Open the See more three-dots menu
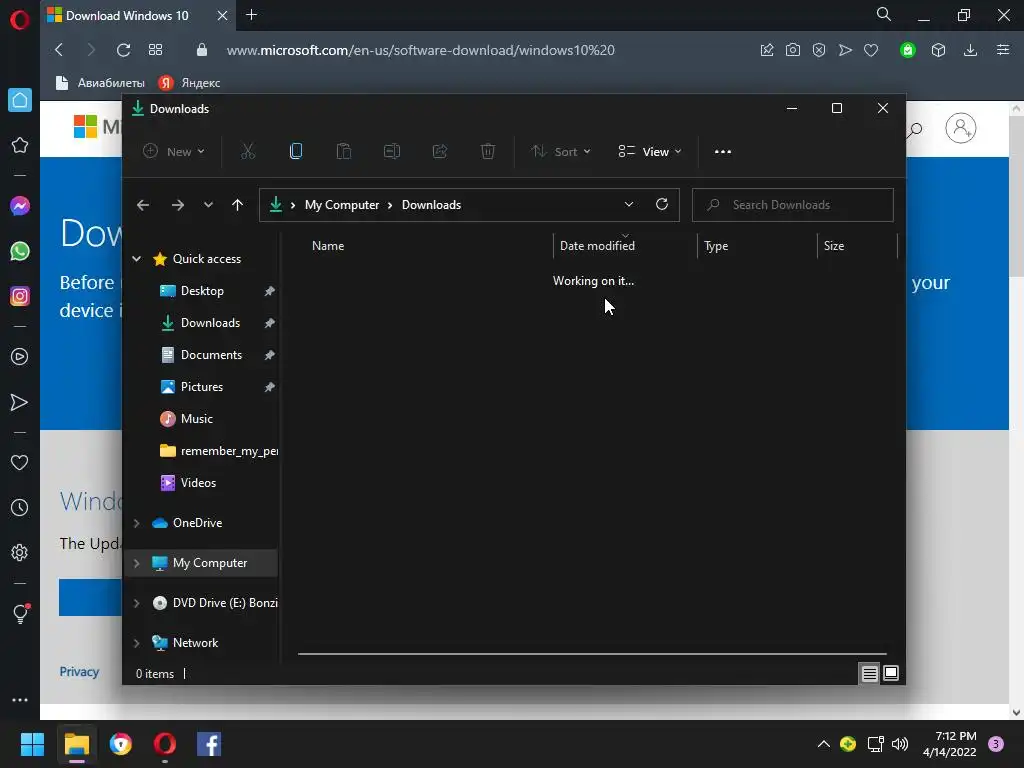This screenshot has height=768, width=1024. coord(723,152)
